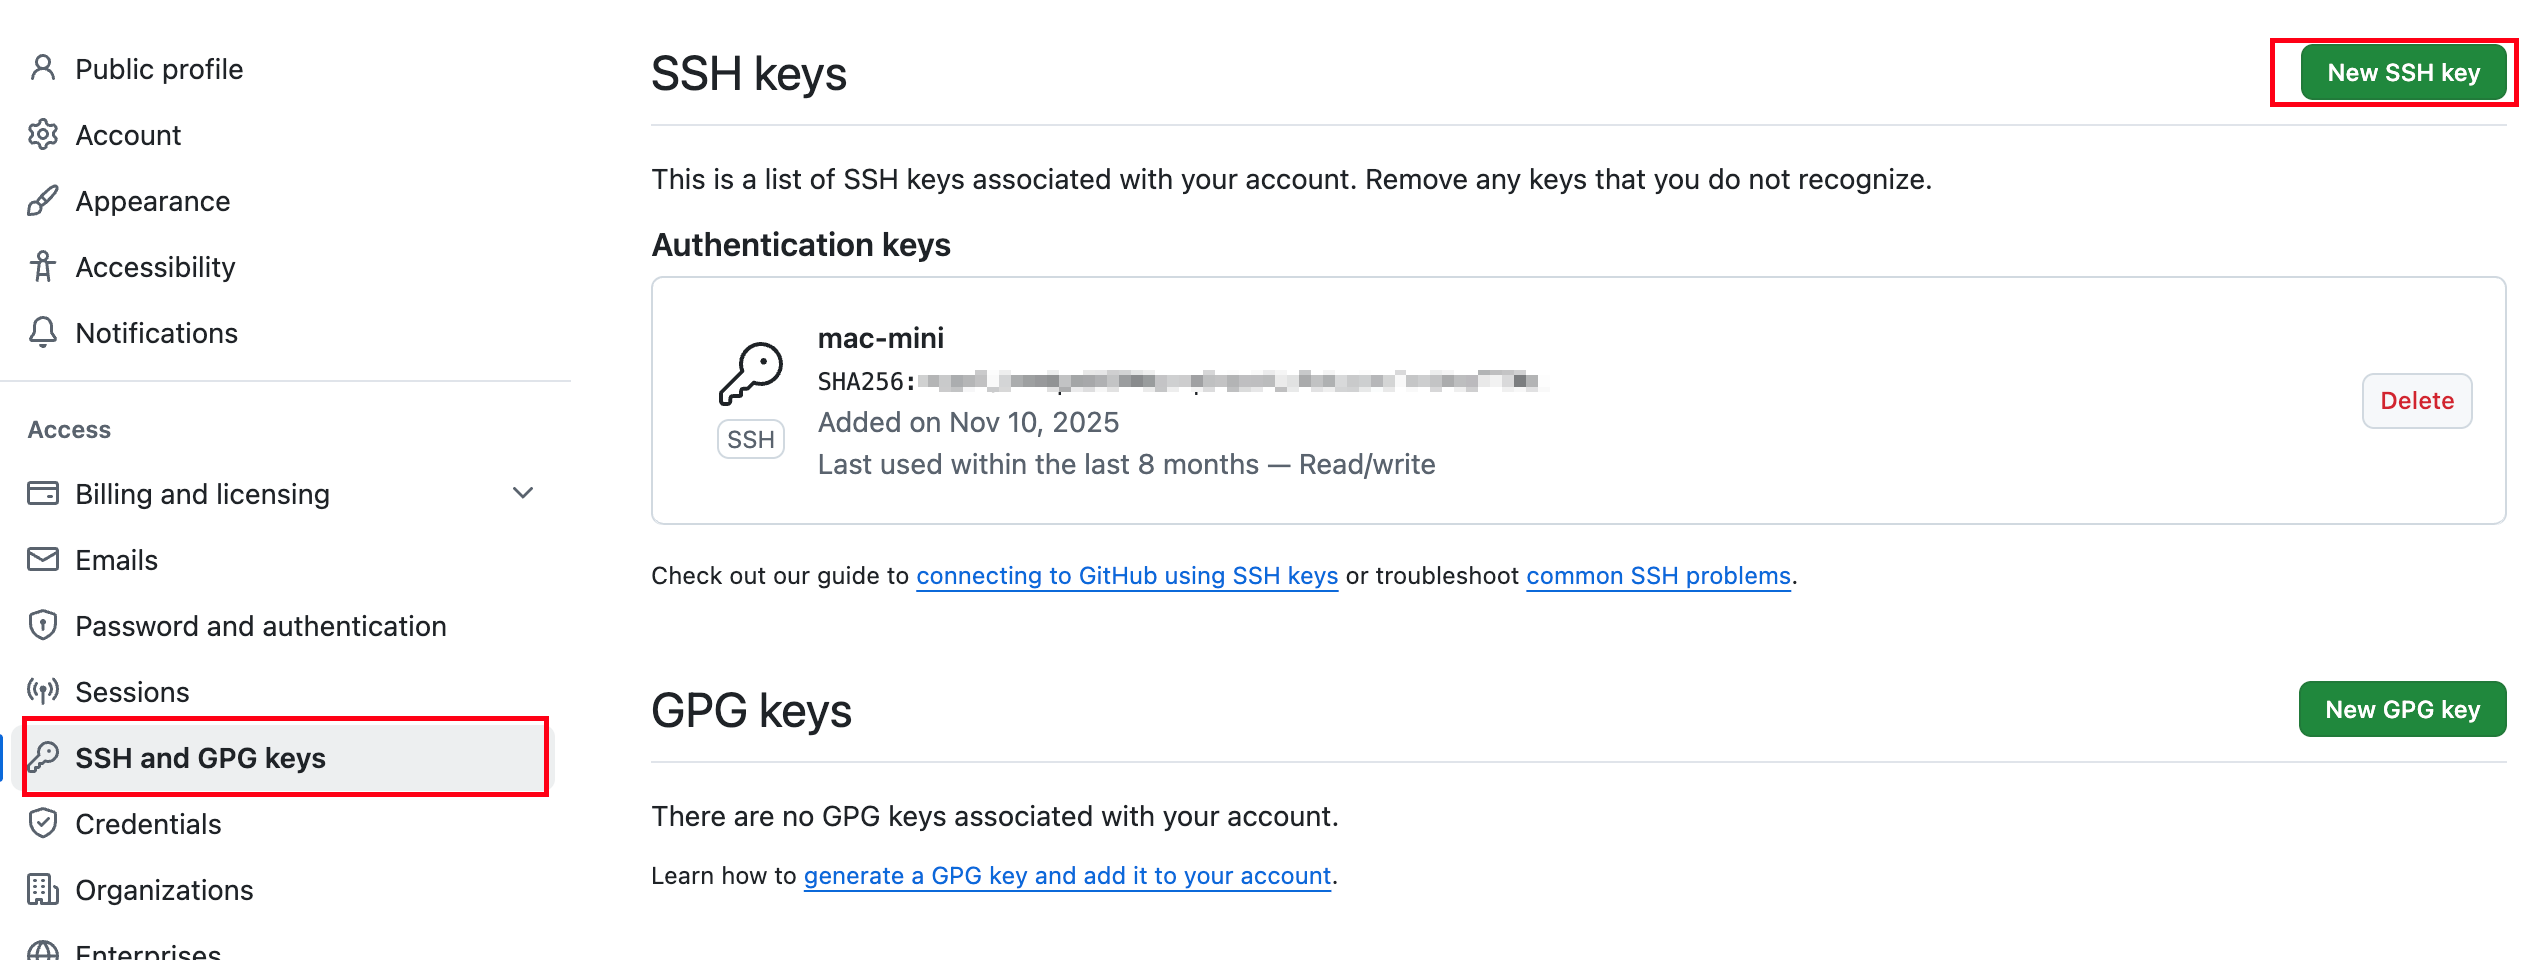Create a New GPG key

pyautogui.click(x=2402, y=709)
